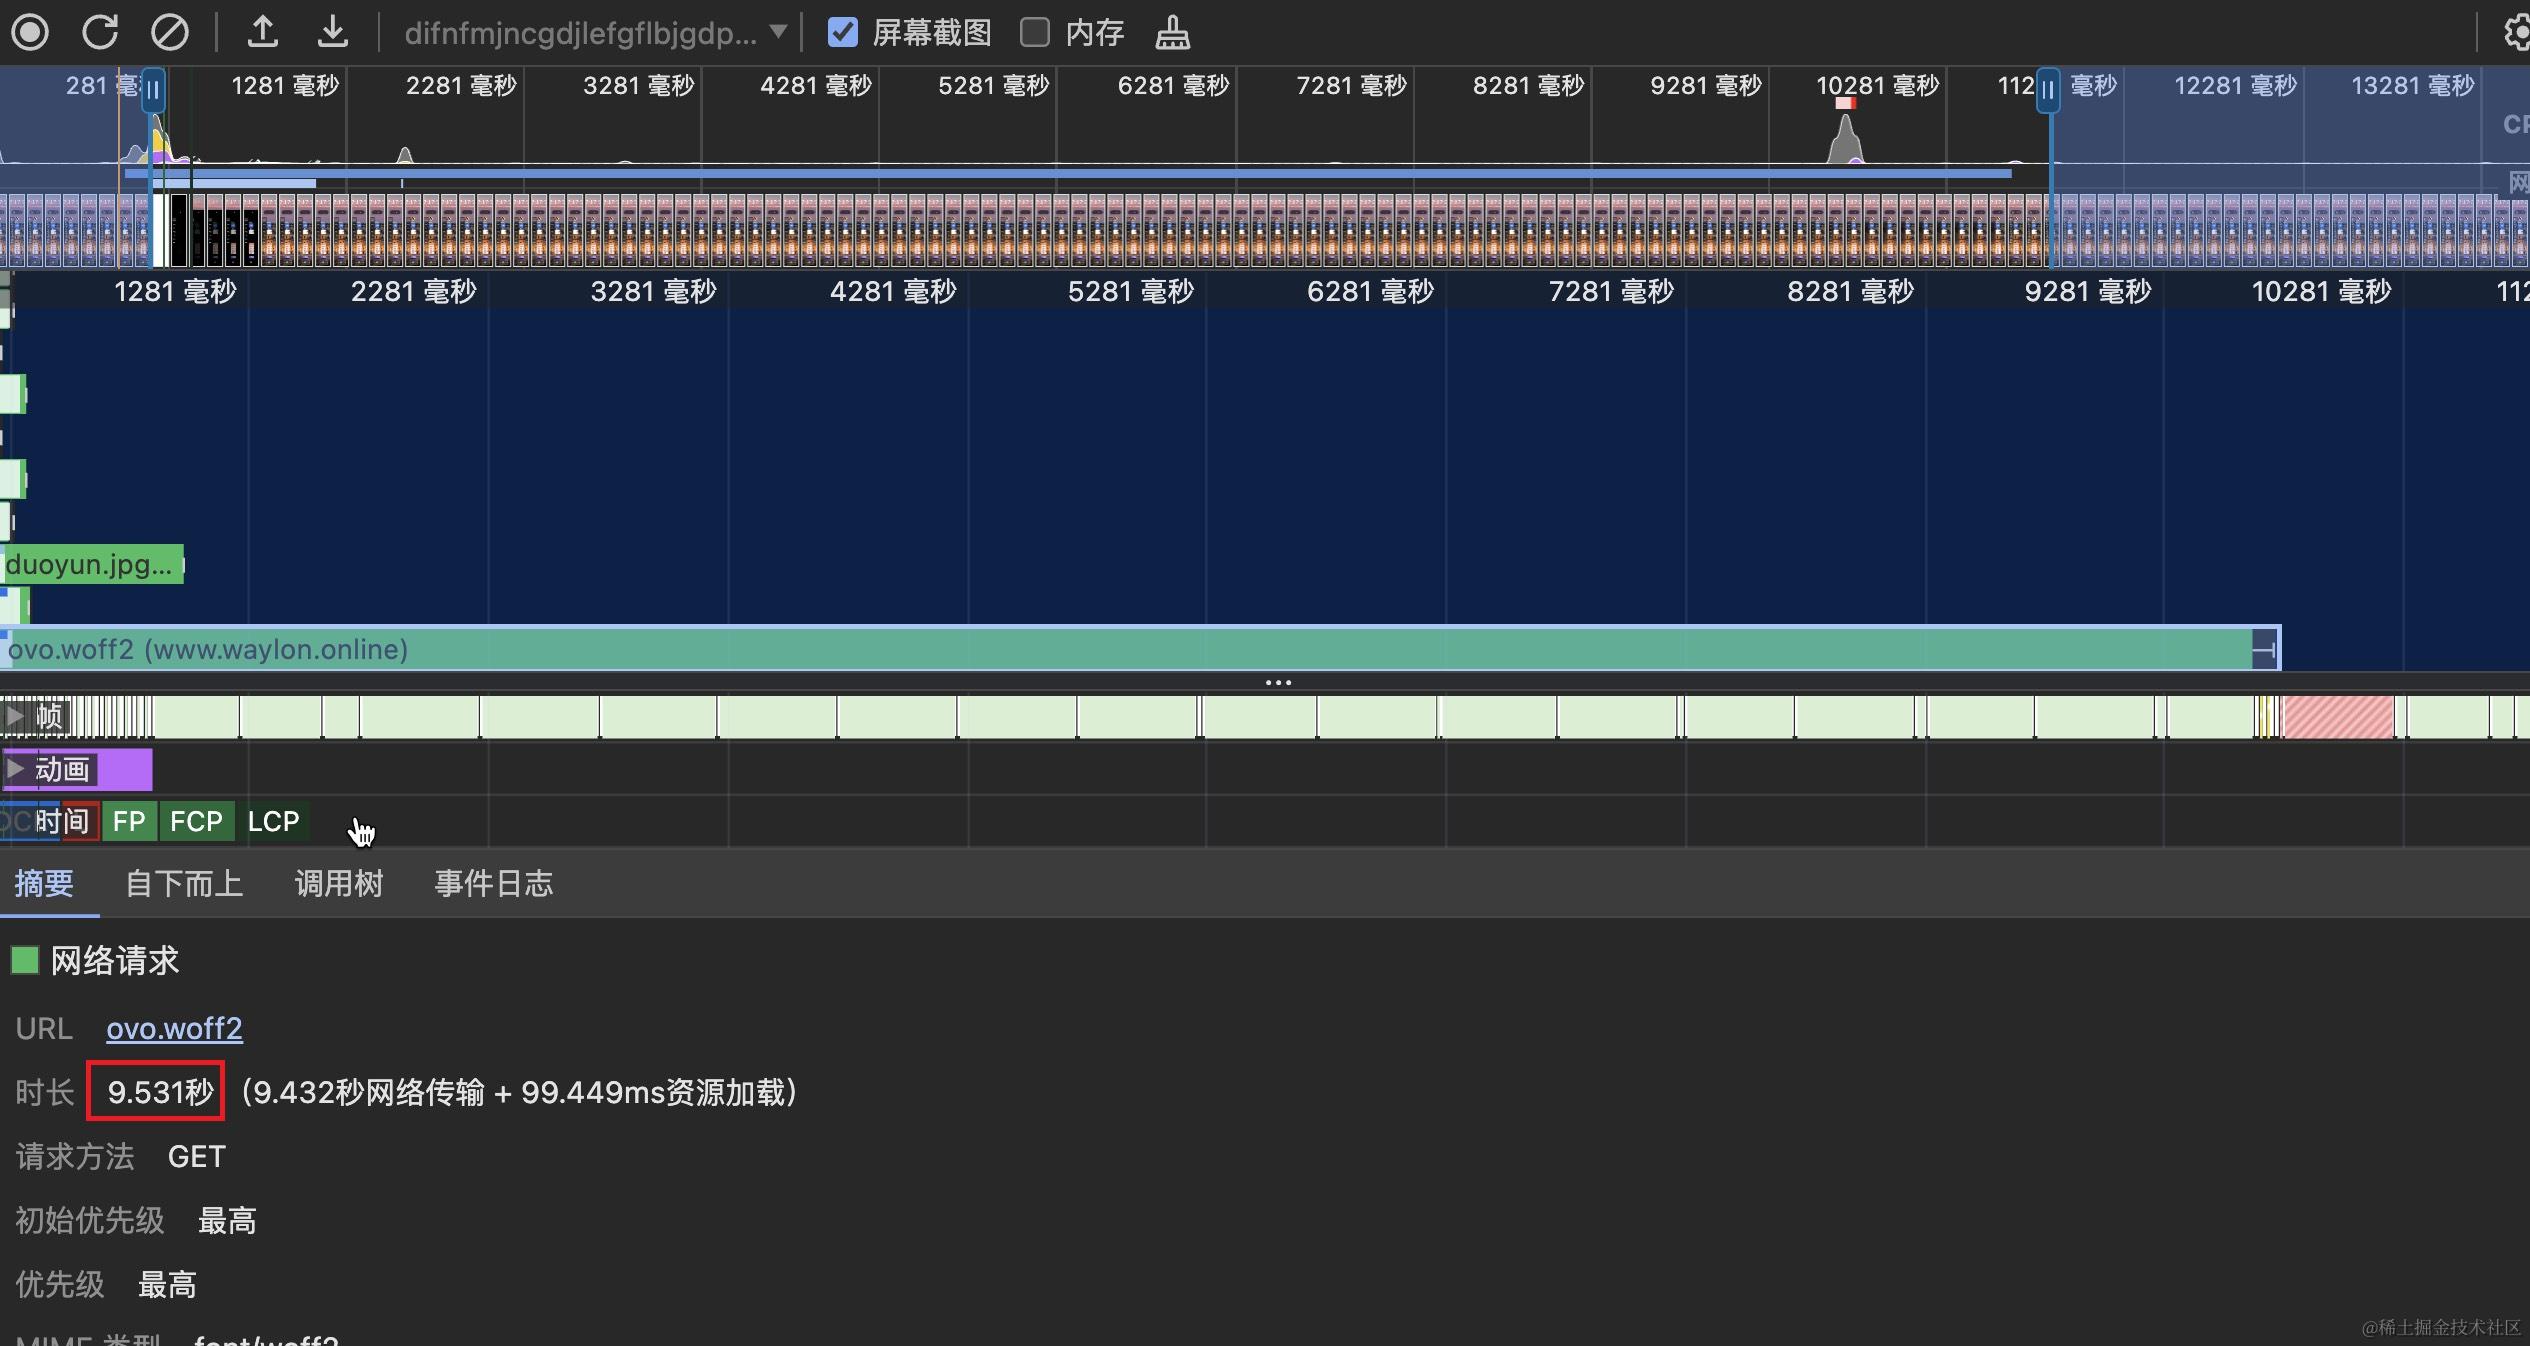Click reload and record profiling icon

pyautogui.click(x=100, y=32)
